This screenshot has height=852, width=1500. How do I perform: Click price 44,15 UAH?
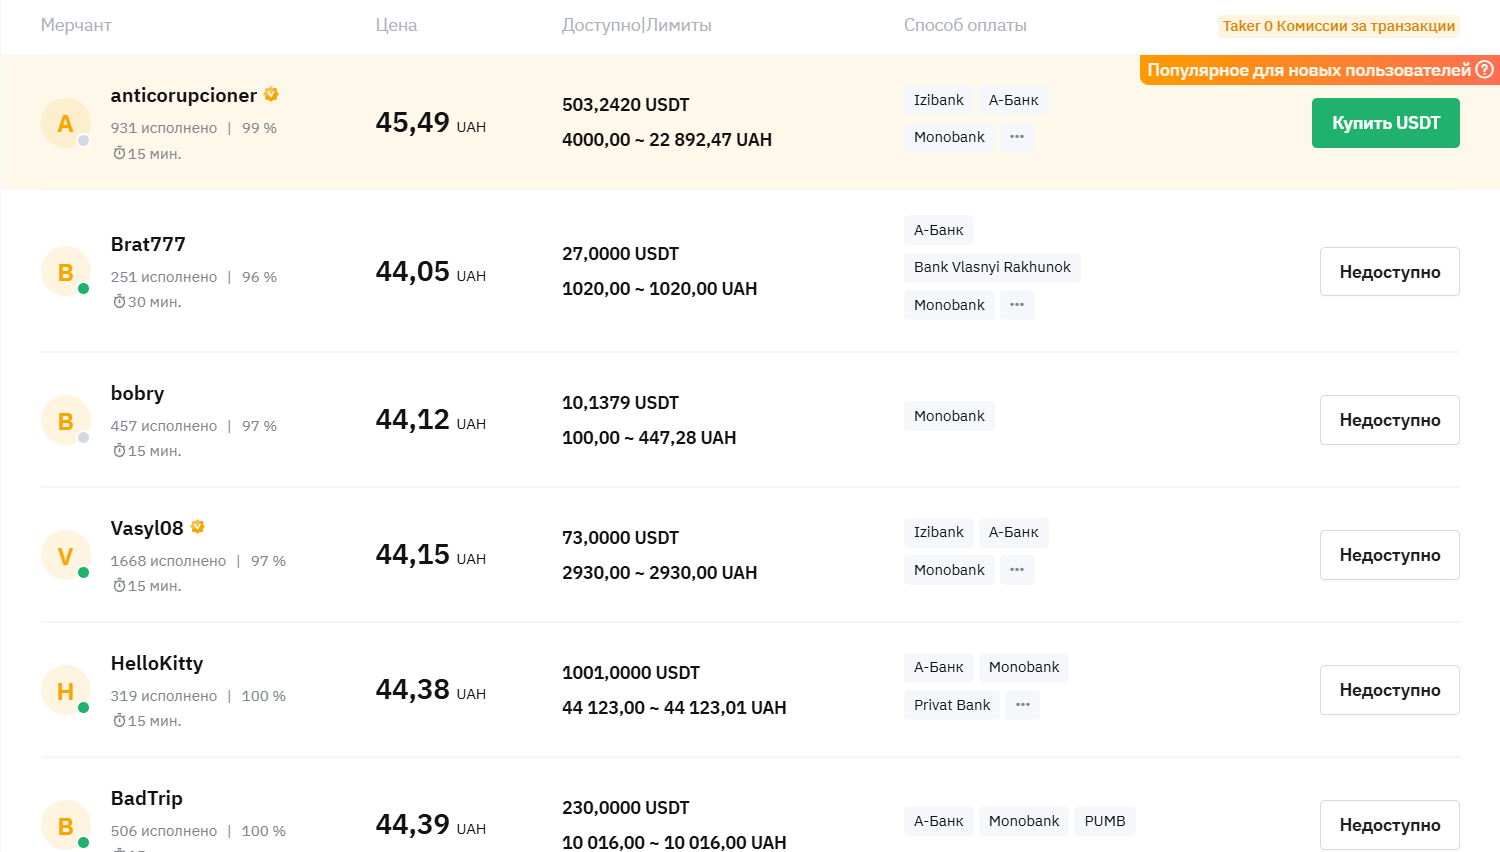[x=431, y=555]
